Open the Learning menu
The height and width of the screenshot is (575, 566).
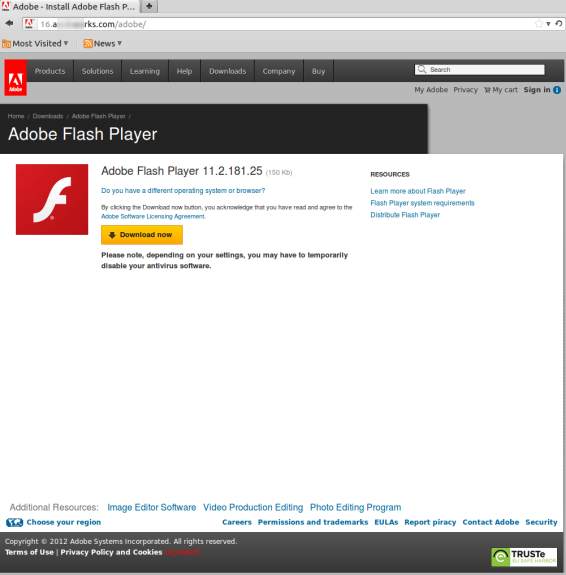pos(145,71)
